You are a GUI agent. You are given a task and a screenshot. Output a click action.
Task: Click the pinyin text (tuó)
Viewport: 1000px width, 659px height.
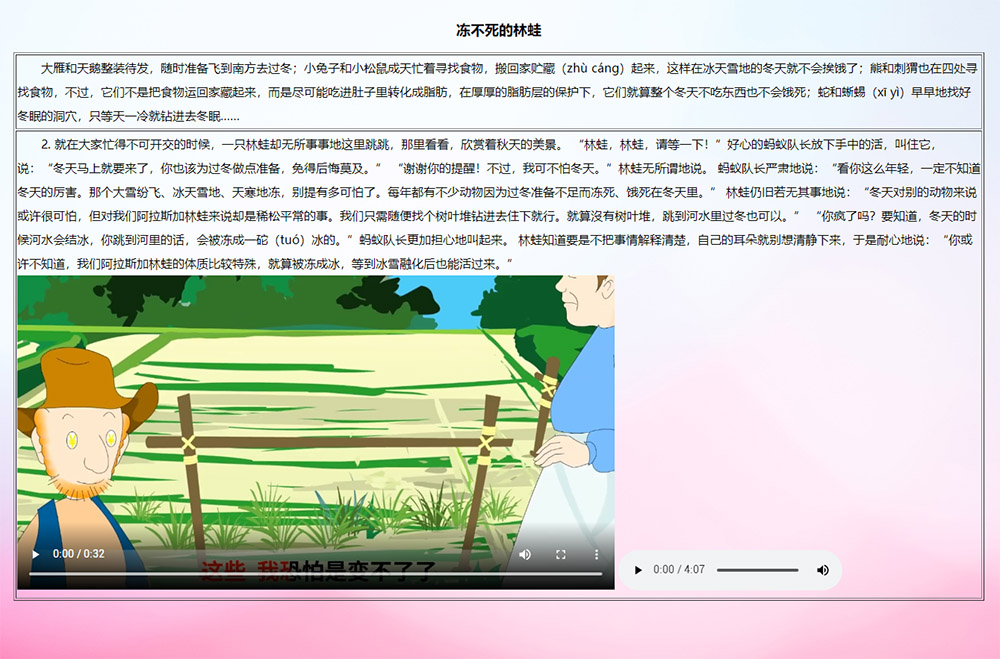tap(291, 240)
